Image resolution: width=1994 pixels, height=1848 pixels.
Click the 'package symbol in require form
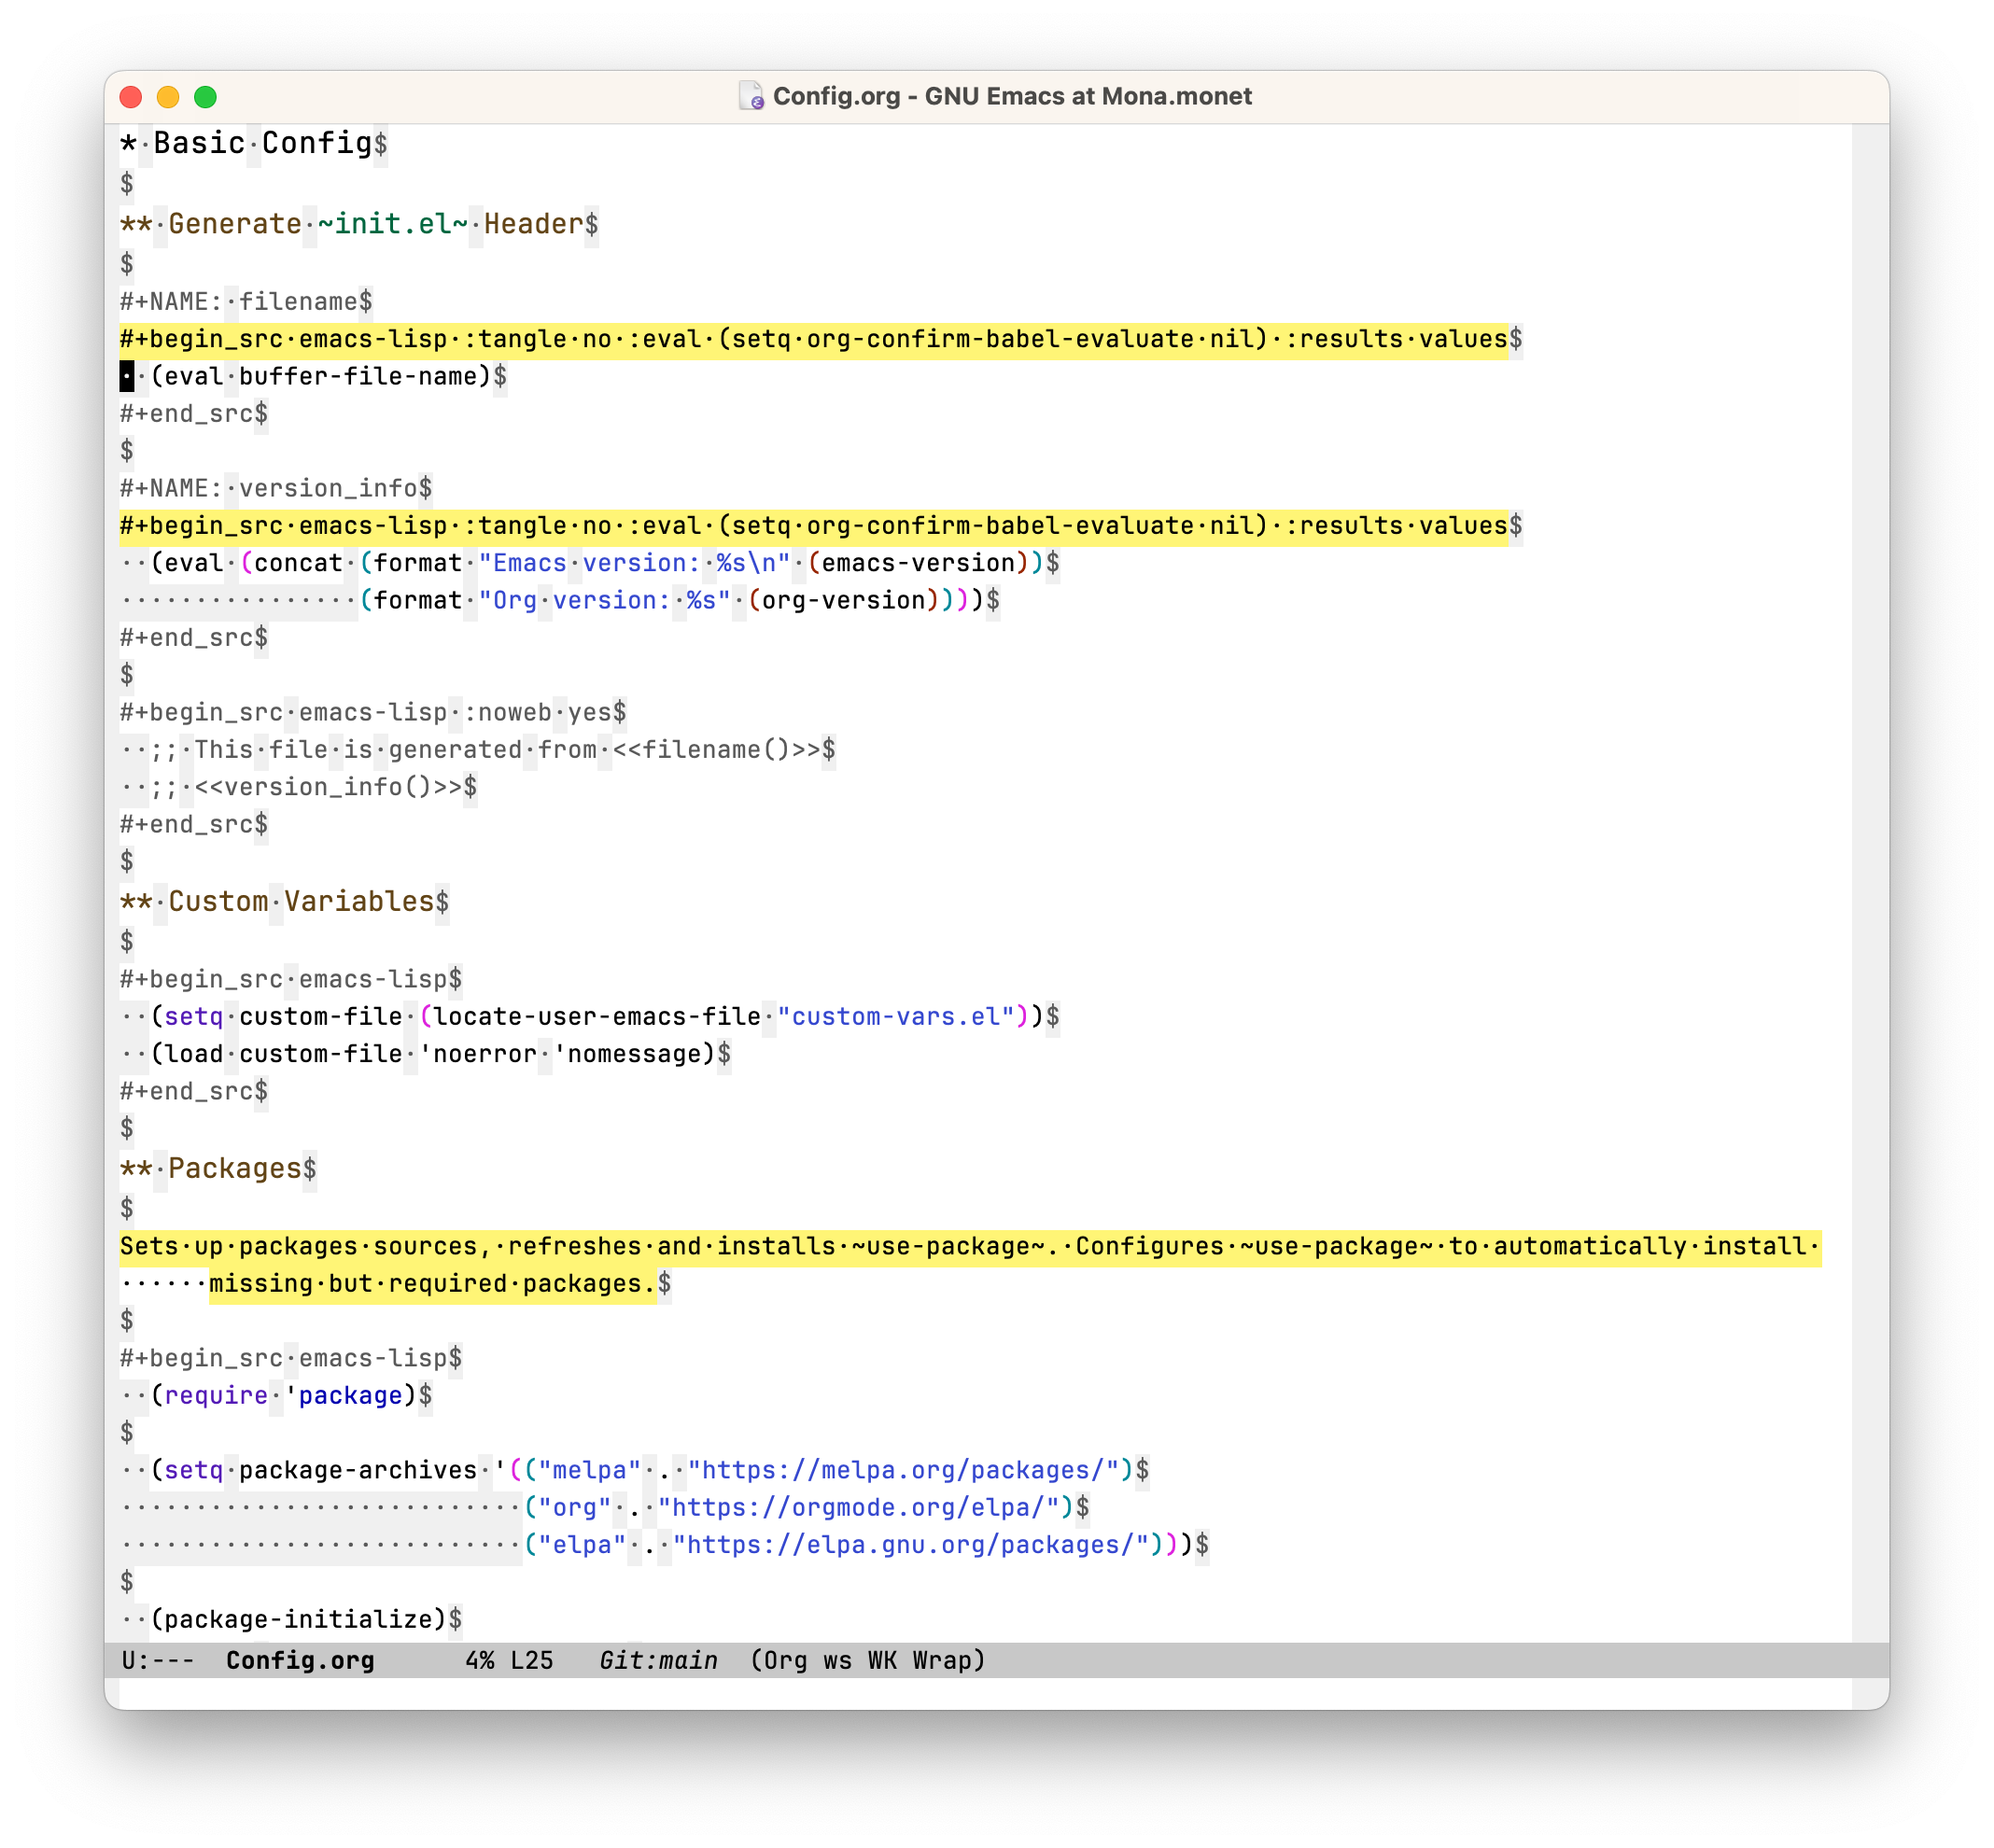(x=345, y=1395)
